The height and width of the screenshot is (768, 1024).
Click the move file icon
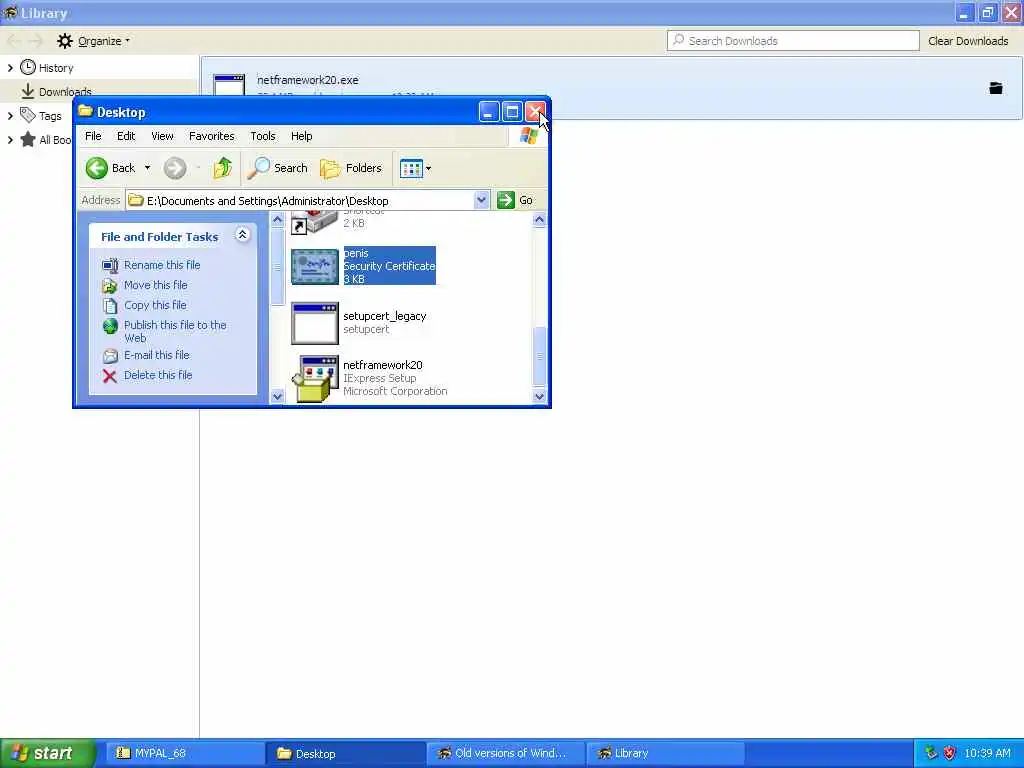(x=110, y=285)
